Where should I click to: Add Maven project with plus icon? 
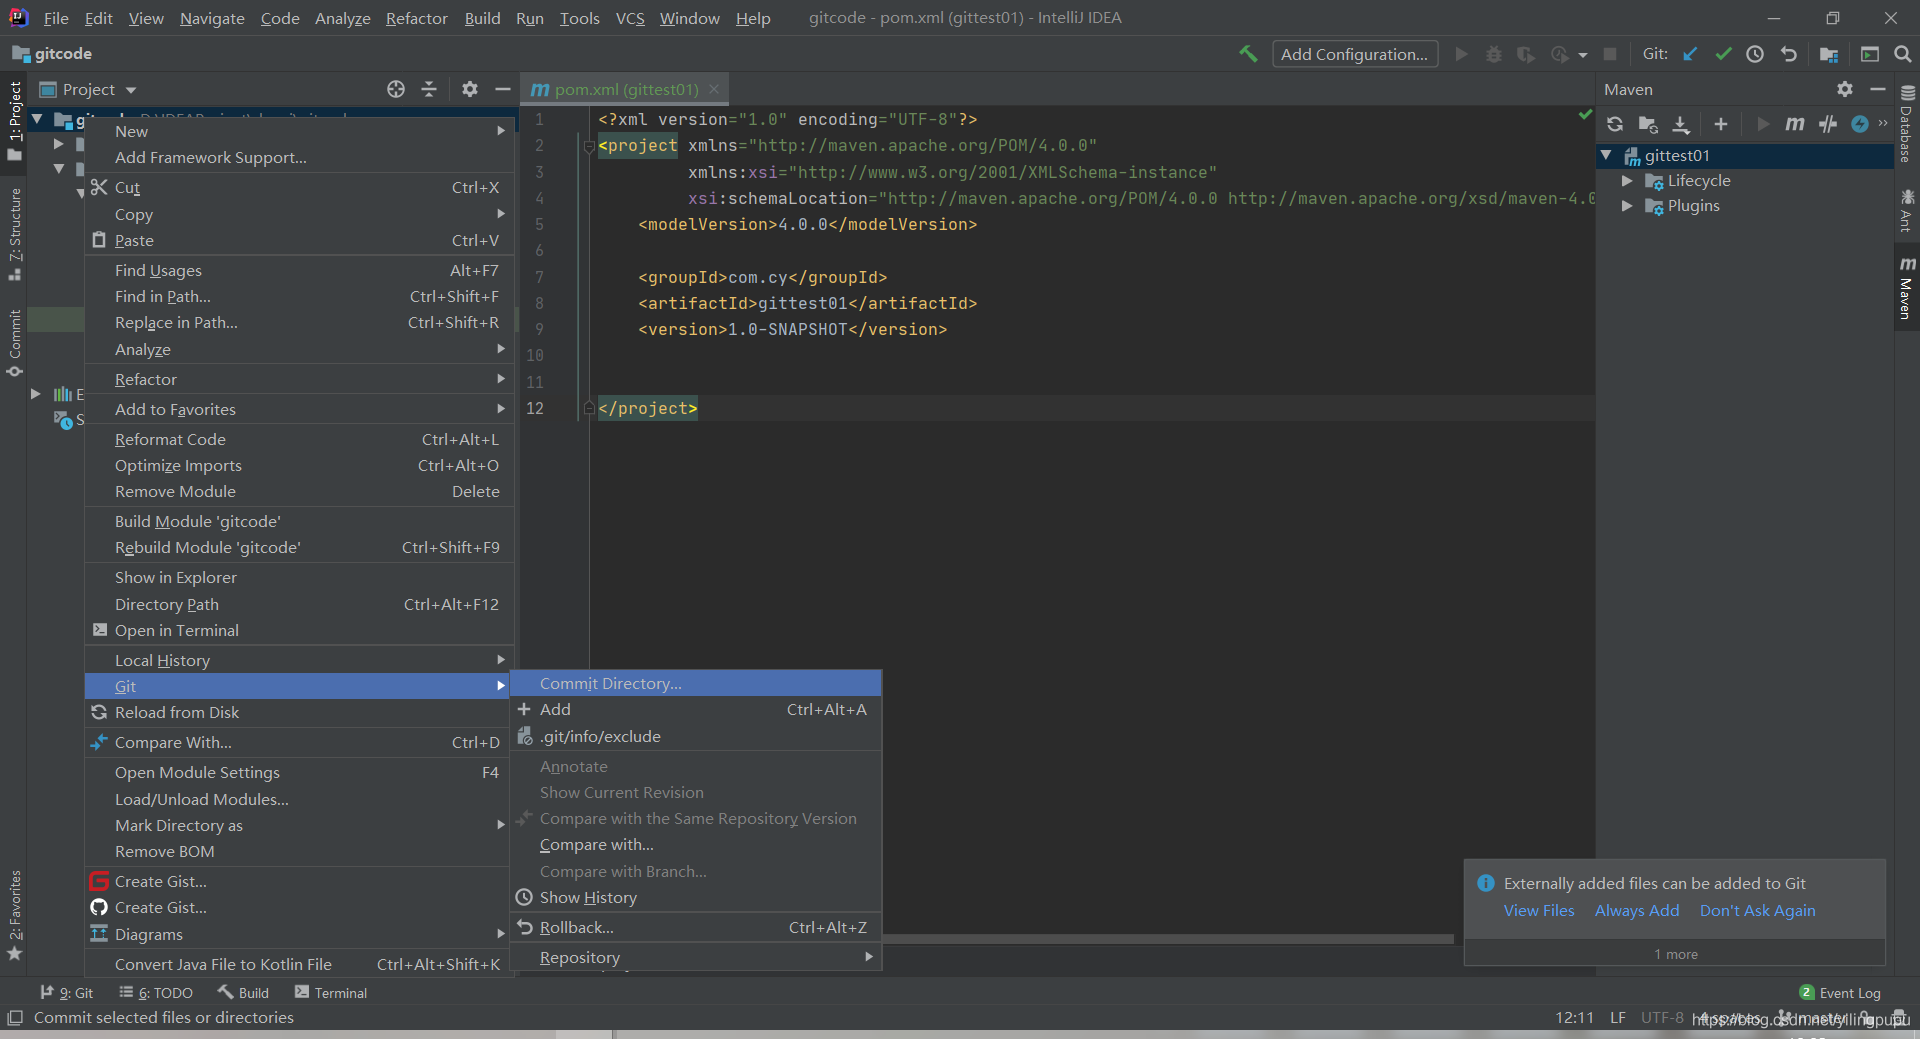pyautogui.click(x=1721, y=124)
